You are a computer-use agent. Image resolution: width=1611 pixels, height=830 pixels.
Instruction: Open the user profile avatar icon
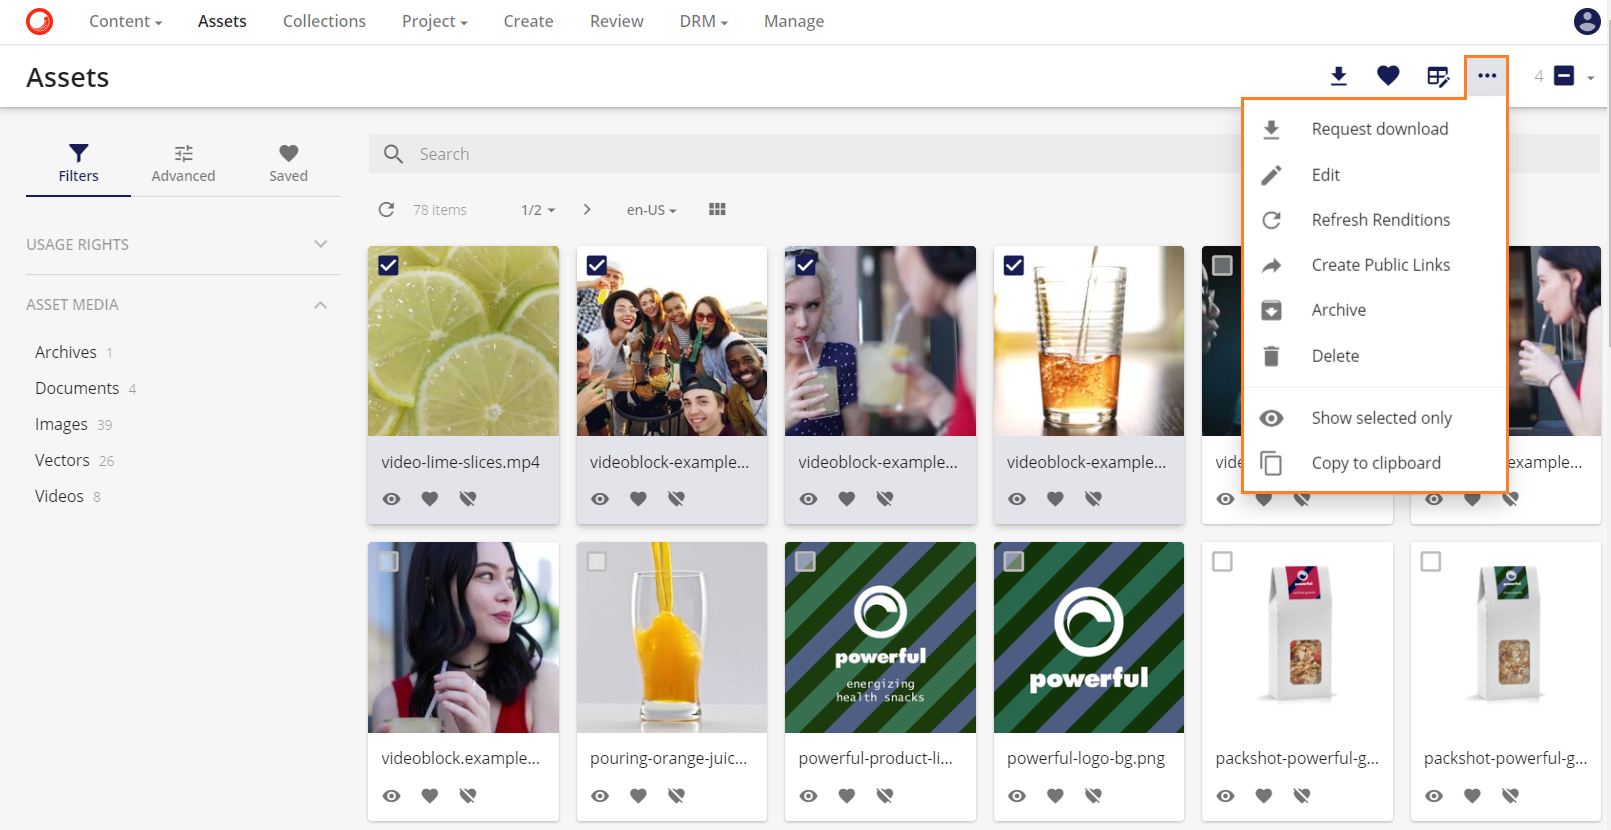coord(1586,21)
